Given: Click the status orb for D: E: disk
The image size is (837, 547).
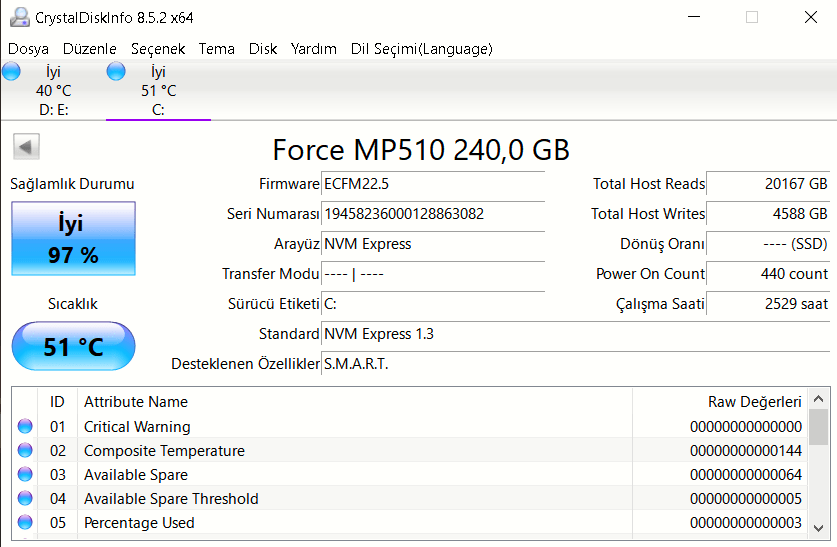Looking at the screenshot, I should tap(12, 71).
